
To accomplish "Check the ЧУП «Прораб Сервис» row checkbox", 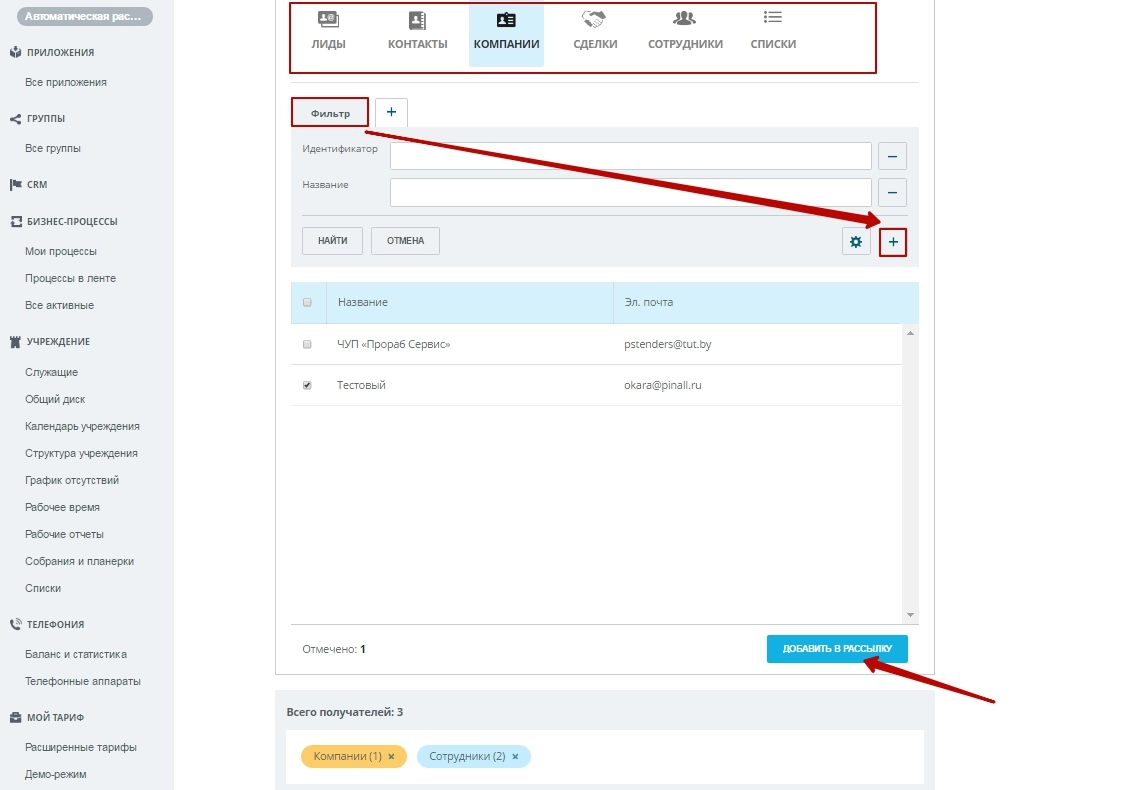I will click(307, 344).
